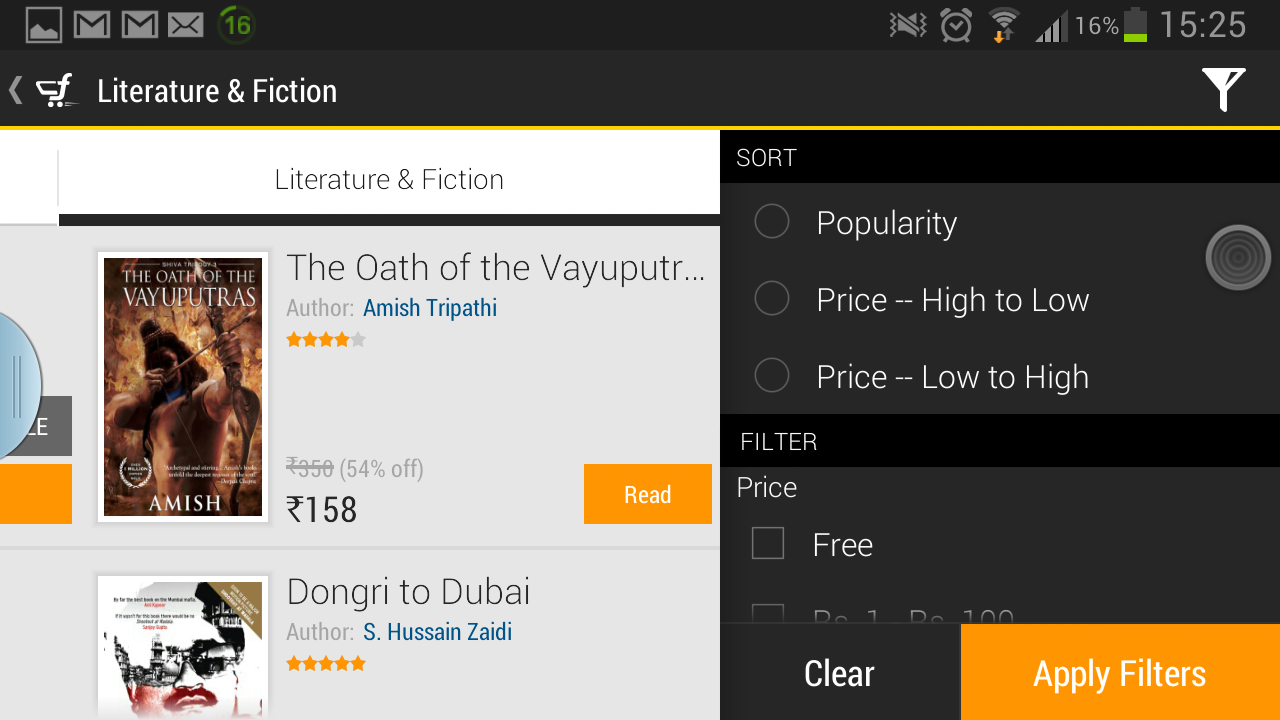Open the filter funnel icon
Screen dimensions: 1280x720
(1224, 89)
